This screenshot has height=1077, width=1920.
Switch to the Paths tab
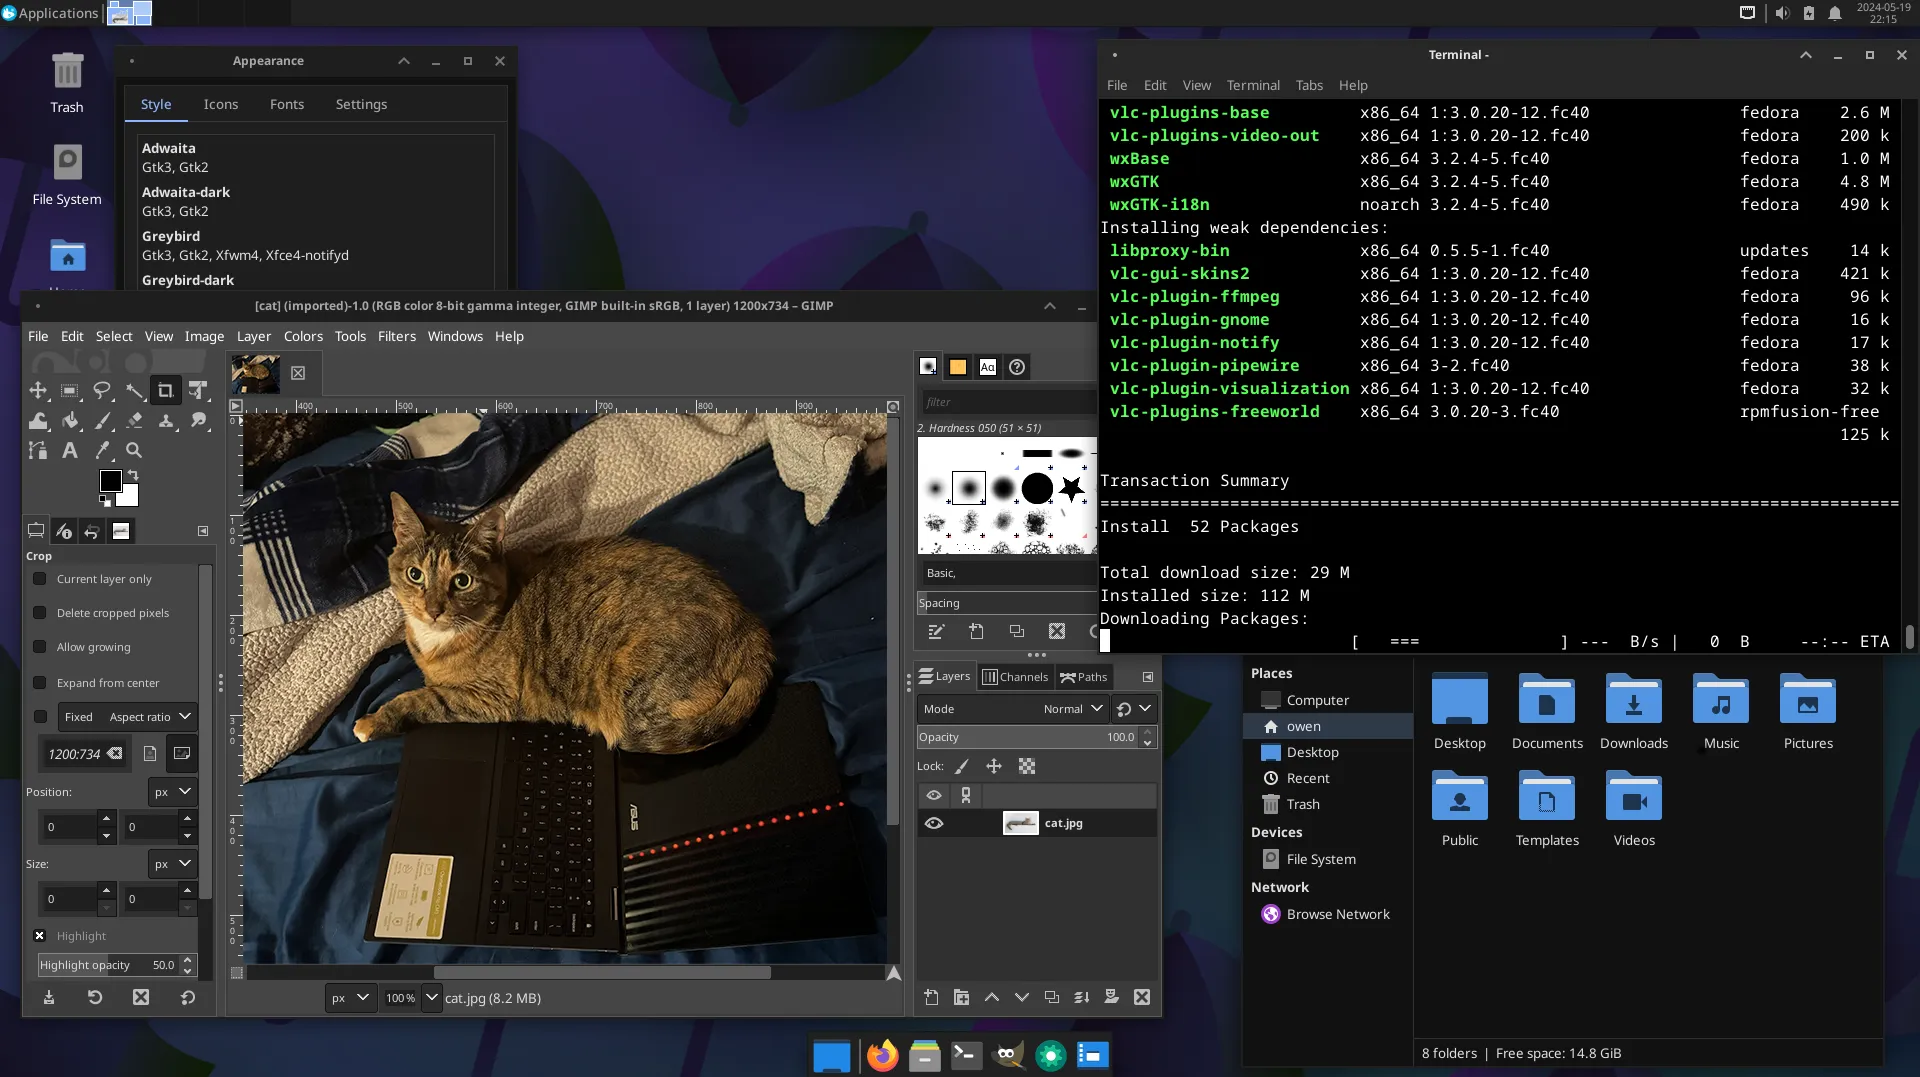coord(1084,677)
